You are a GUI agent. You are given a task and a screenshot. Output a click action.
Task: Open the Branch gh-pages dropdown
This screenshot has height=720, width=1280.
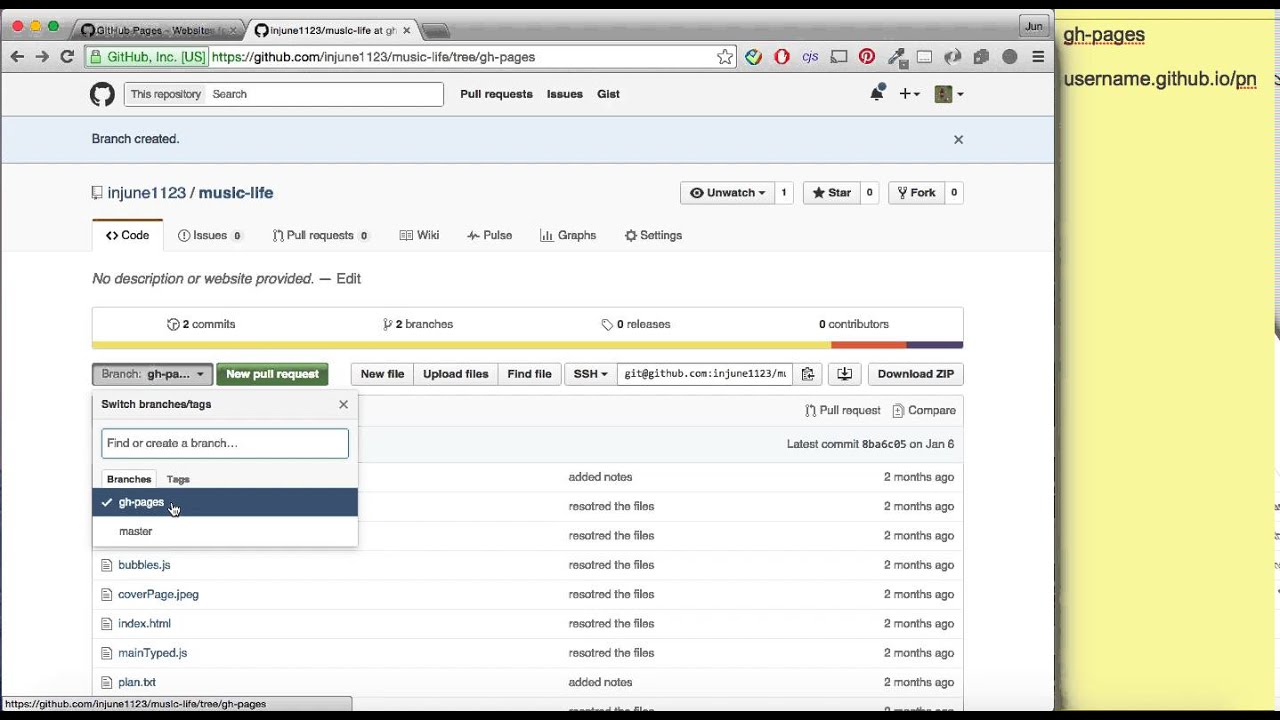click(152, 374)
